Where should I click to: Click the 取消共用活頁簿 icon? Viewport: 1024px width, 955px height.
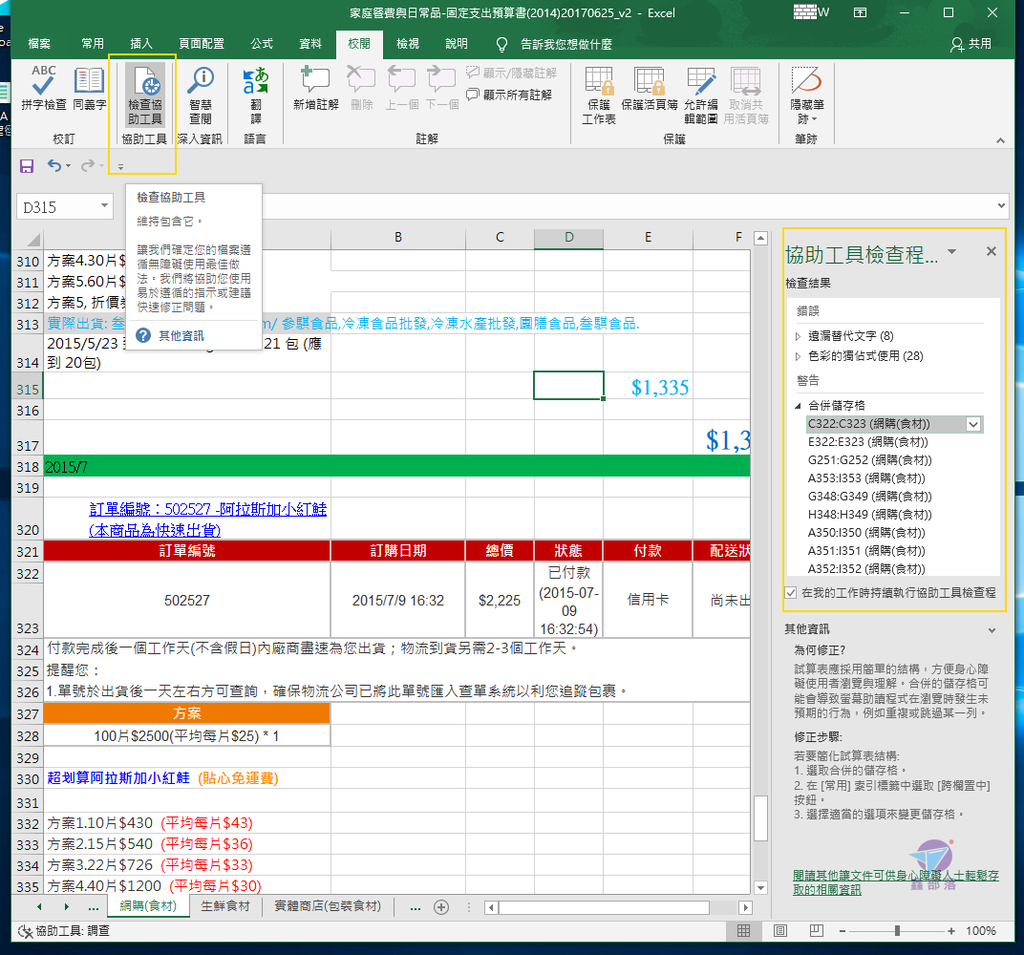tap(746, 95)
